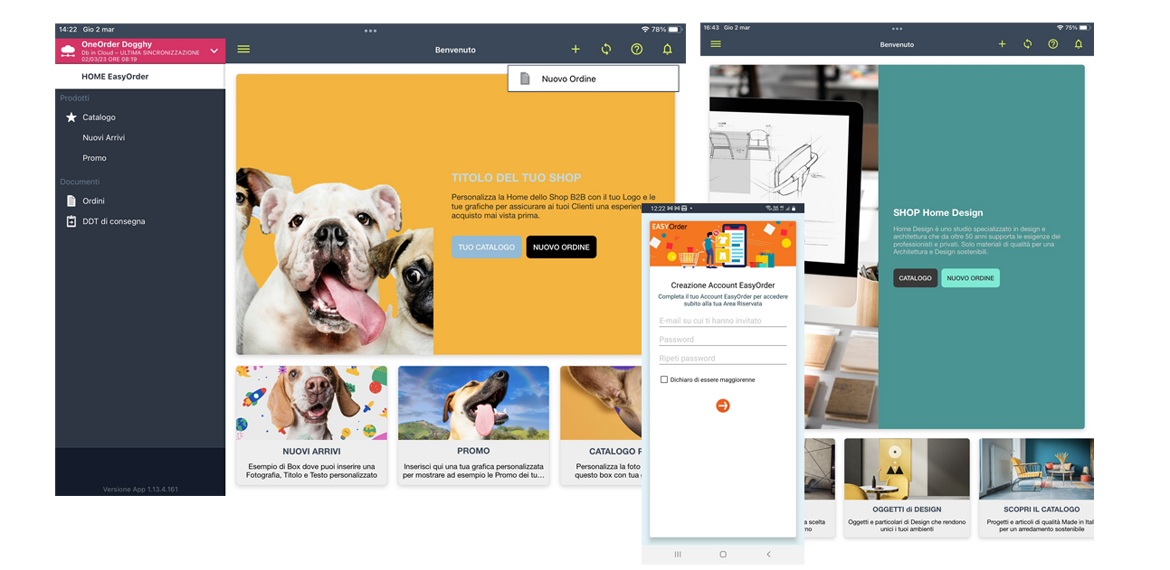Click the blue TUO CATALOGO button
The height and width of the screenshot is (570, 1170).
coord(486,247)
